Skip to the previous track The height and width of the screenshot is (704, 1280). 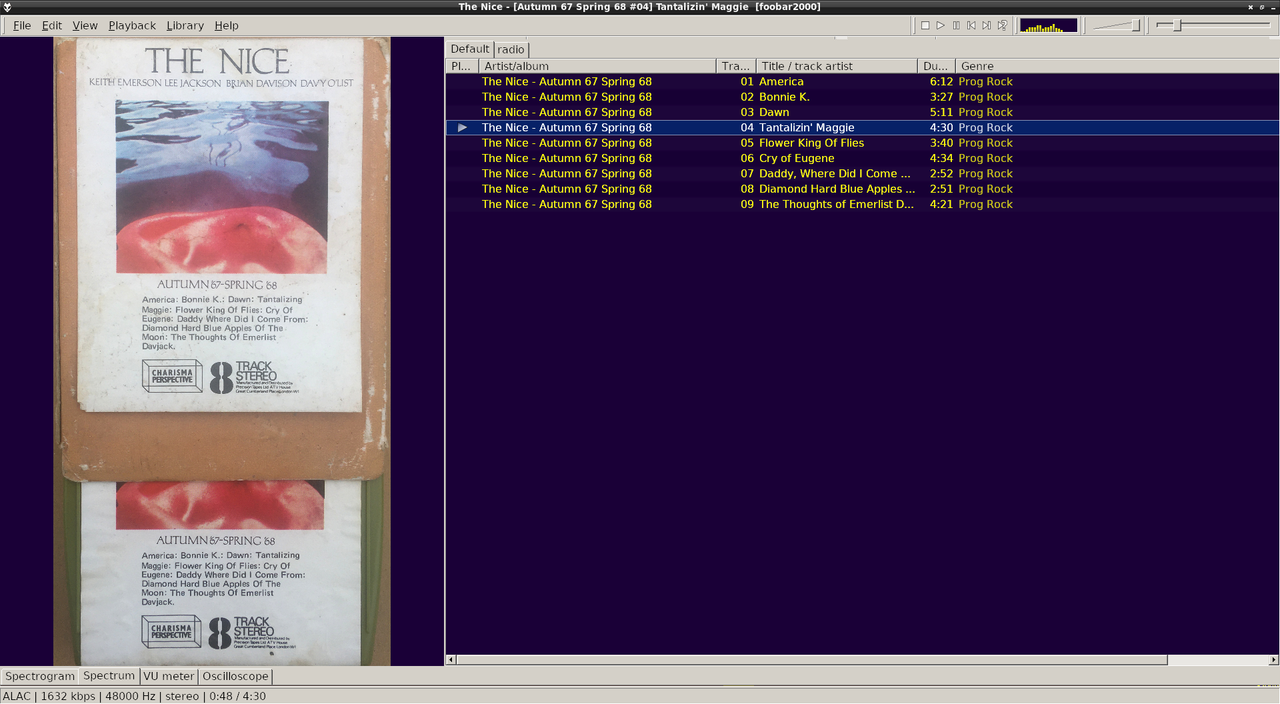pos(971,25)
